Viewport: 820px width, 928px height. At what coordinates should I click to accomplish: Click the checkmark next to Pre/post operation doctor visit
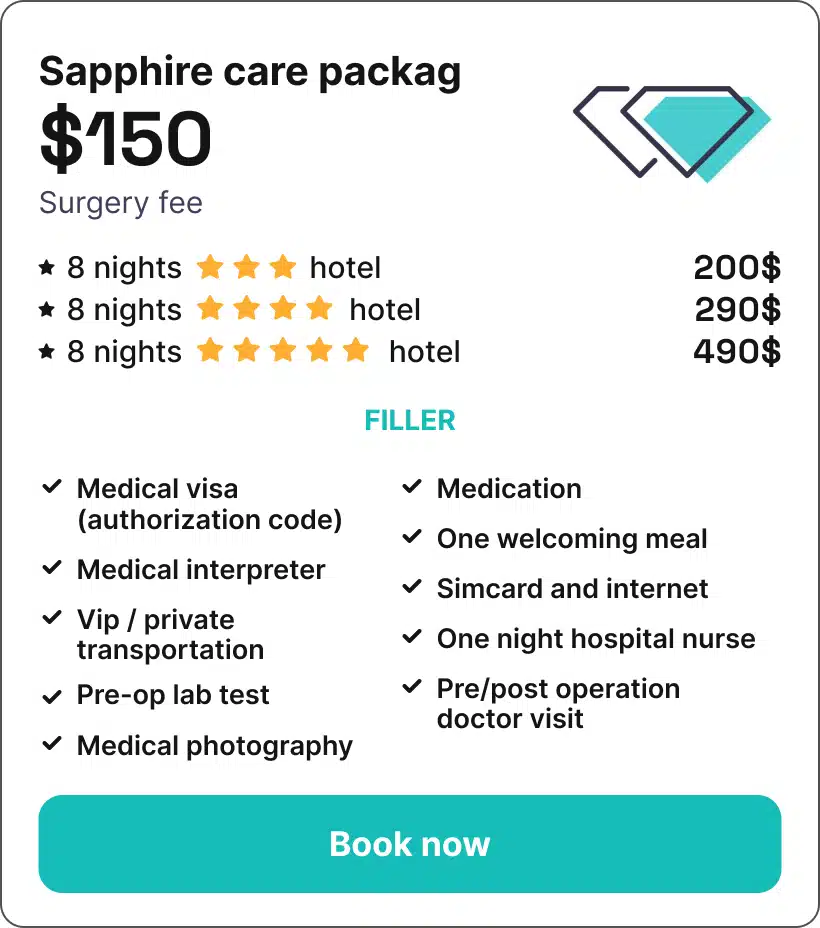412,687
